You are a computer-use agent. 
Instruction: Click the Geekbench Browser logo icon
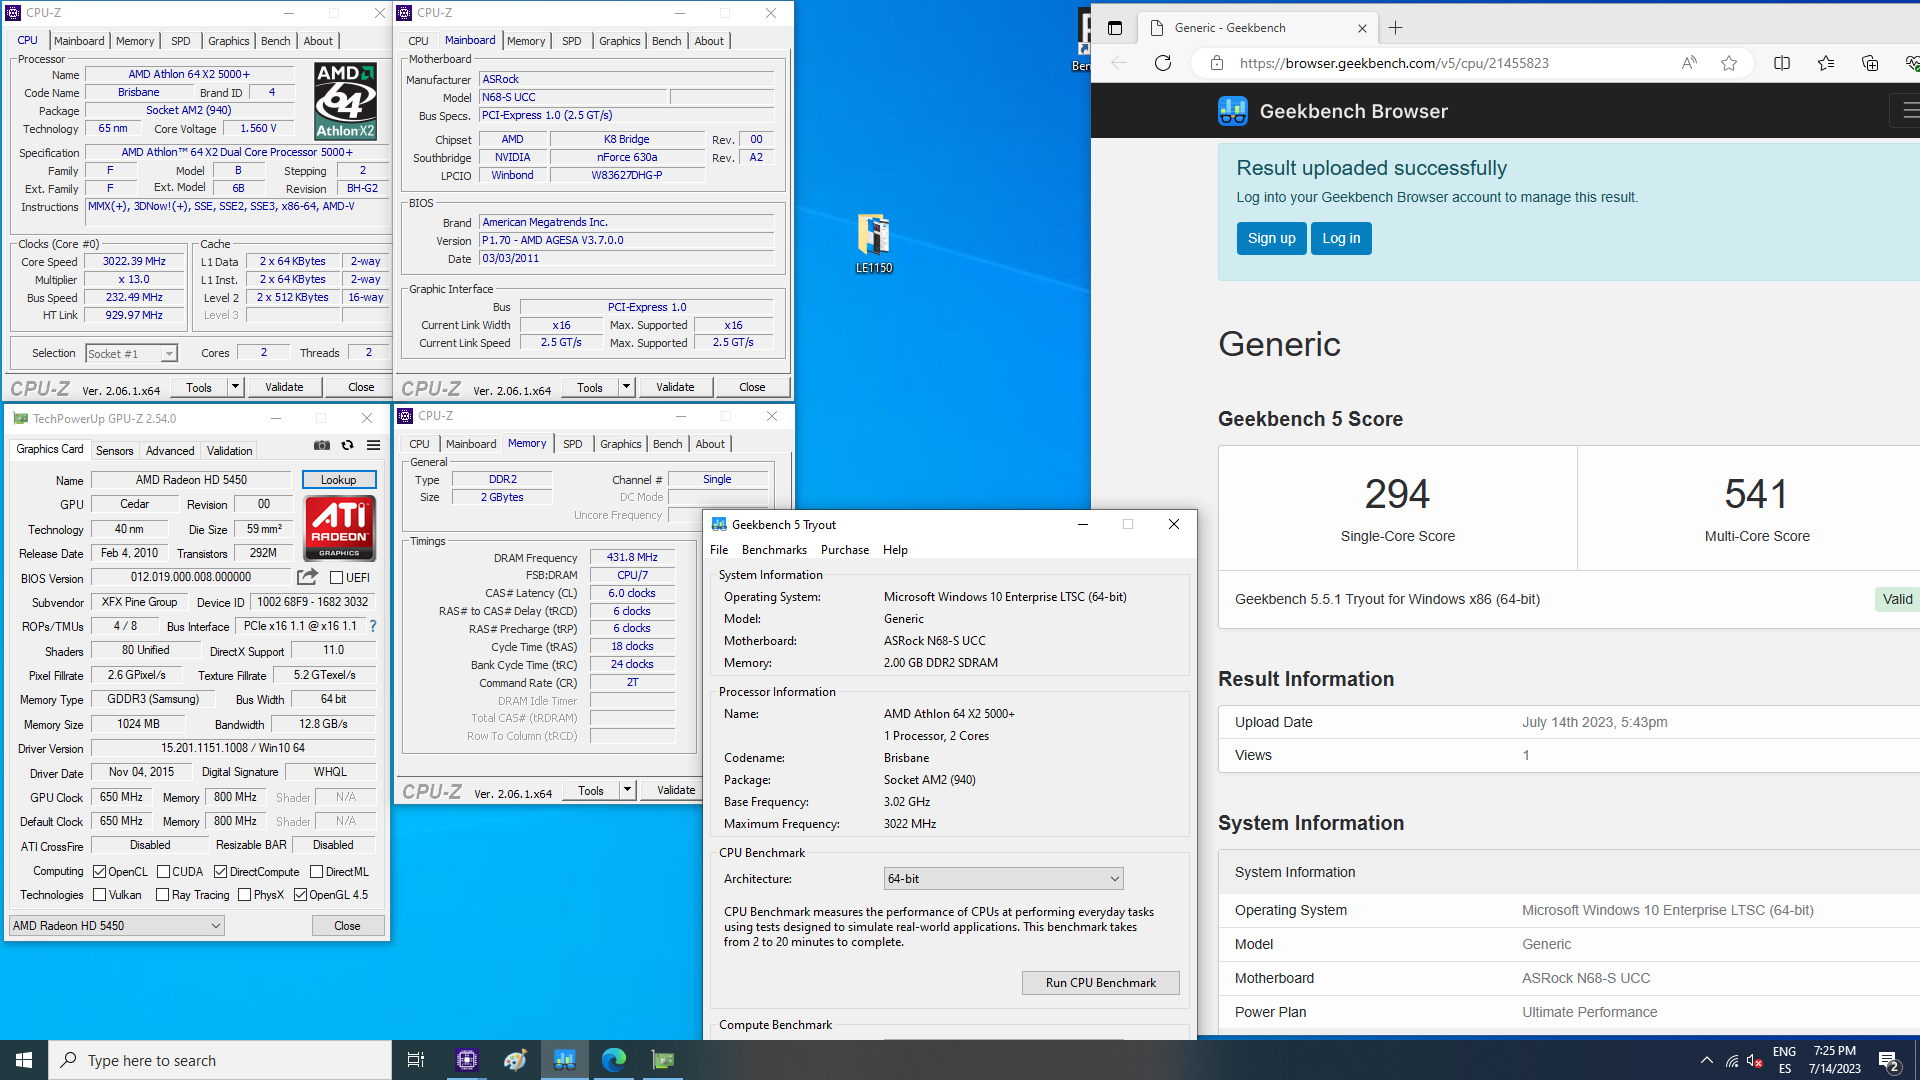tap(1232, 111)
